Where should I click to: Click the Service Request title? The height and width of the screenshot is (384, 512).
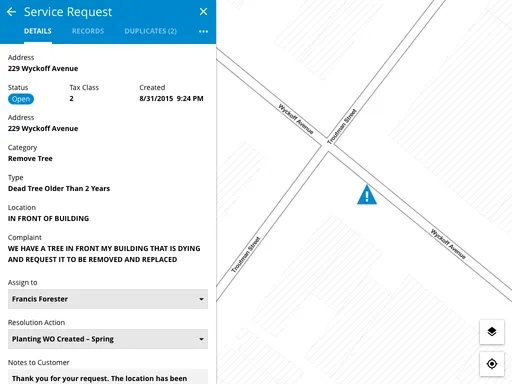coord(68,12)
